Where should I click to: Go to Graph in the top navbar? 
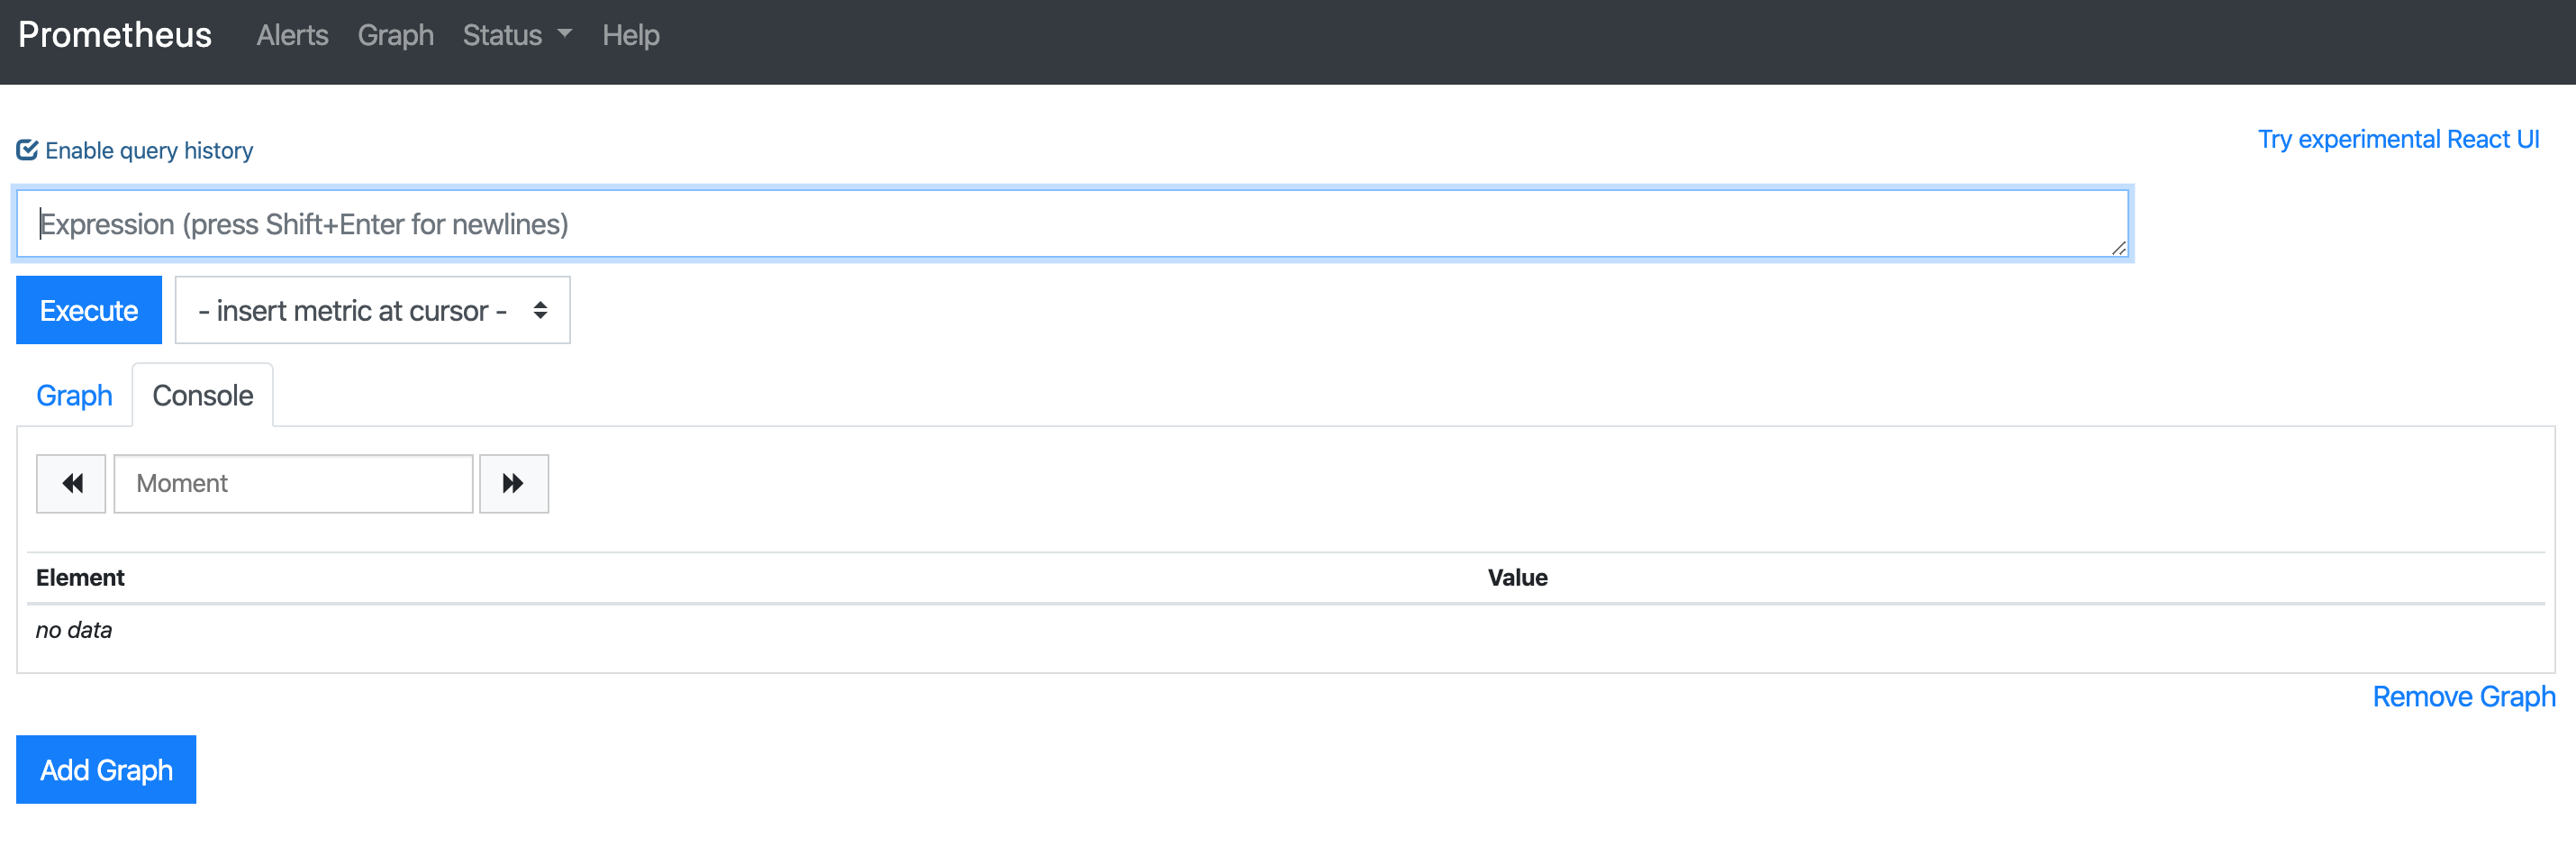coord(396,35)
